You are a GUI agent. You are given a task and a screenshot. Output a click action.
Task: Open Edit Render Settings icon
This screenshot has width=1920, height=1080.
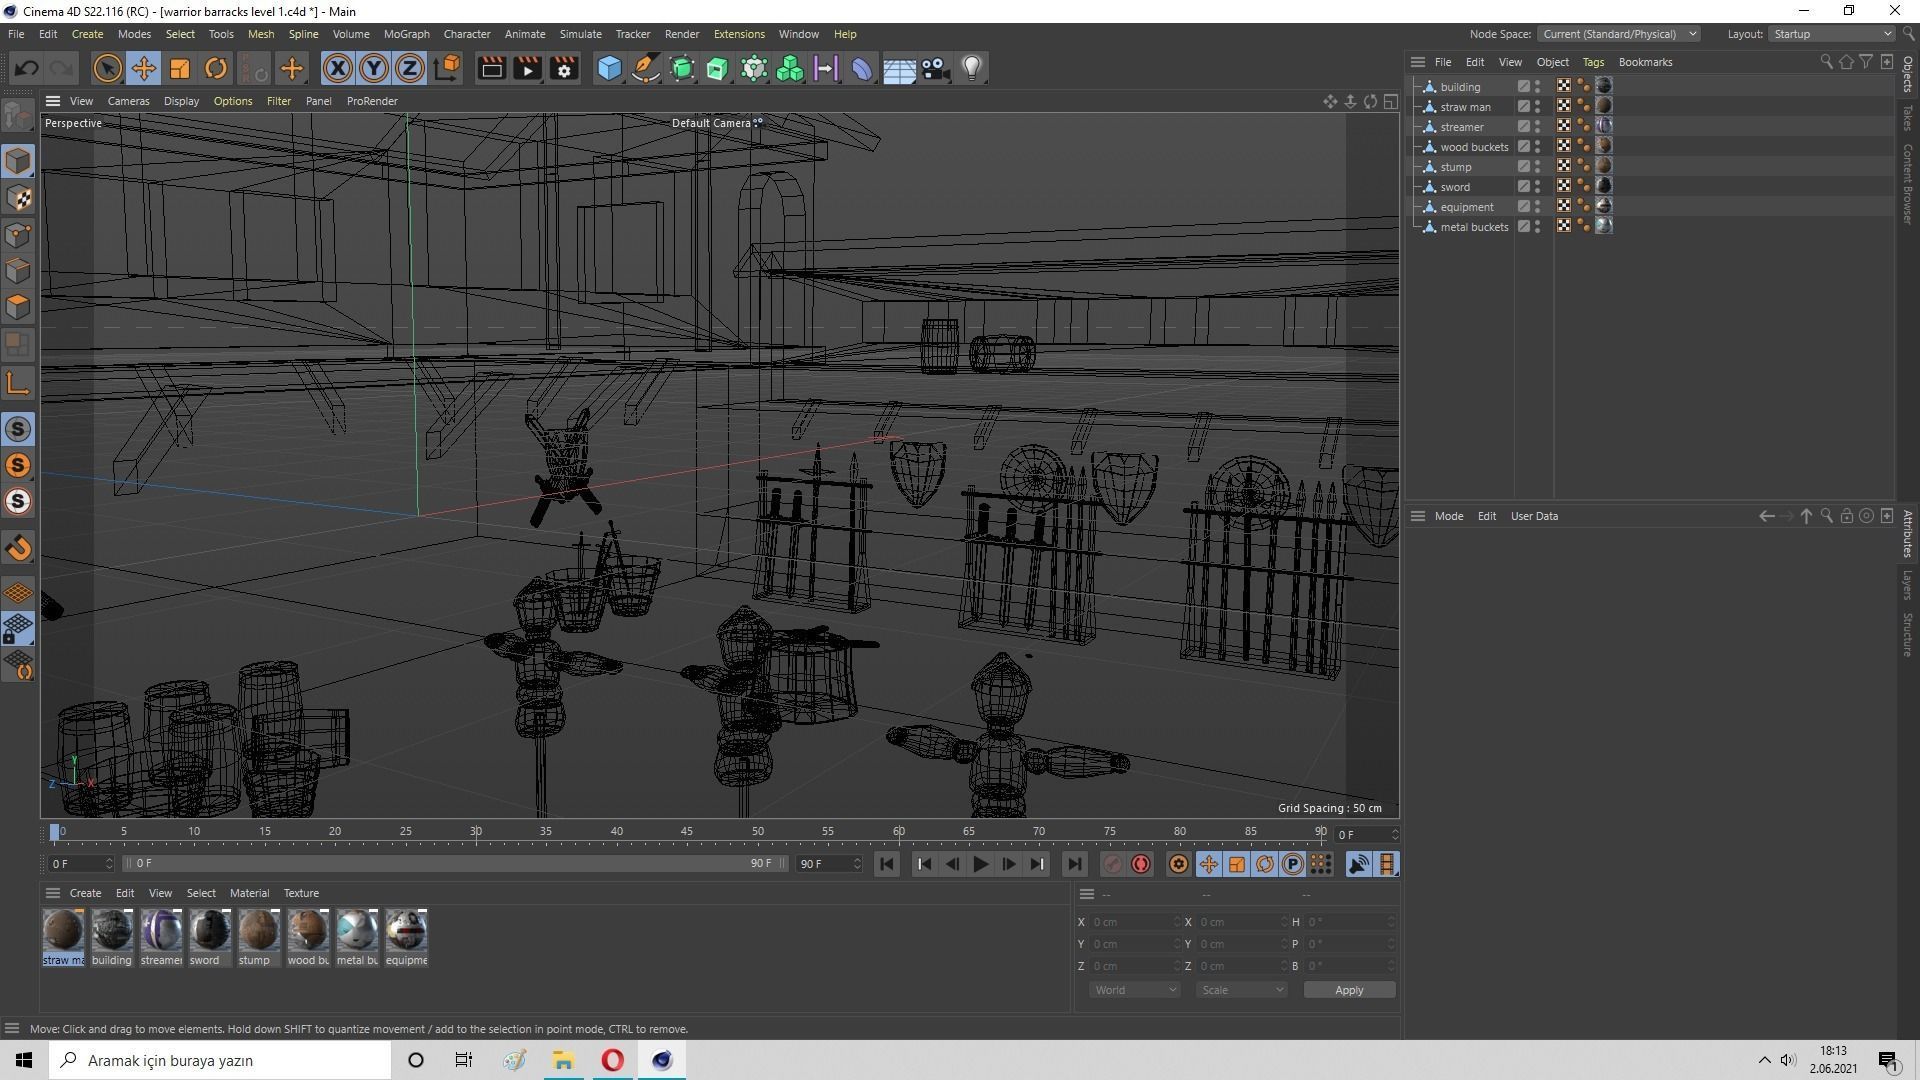point(564,68)
